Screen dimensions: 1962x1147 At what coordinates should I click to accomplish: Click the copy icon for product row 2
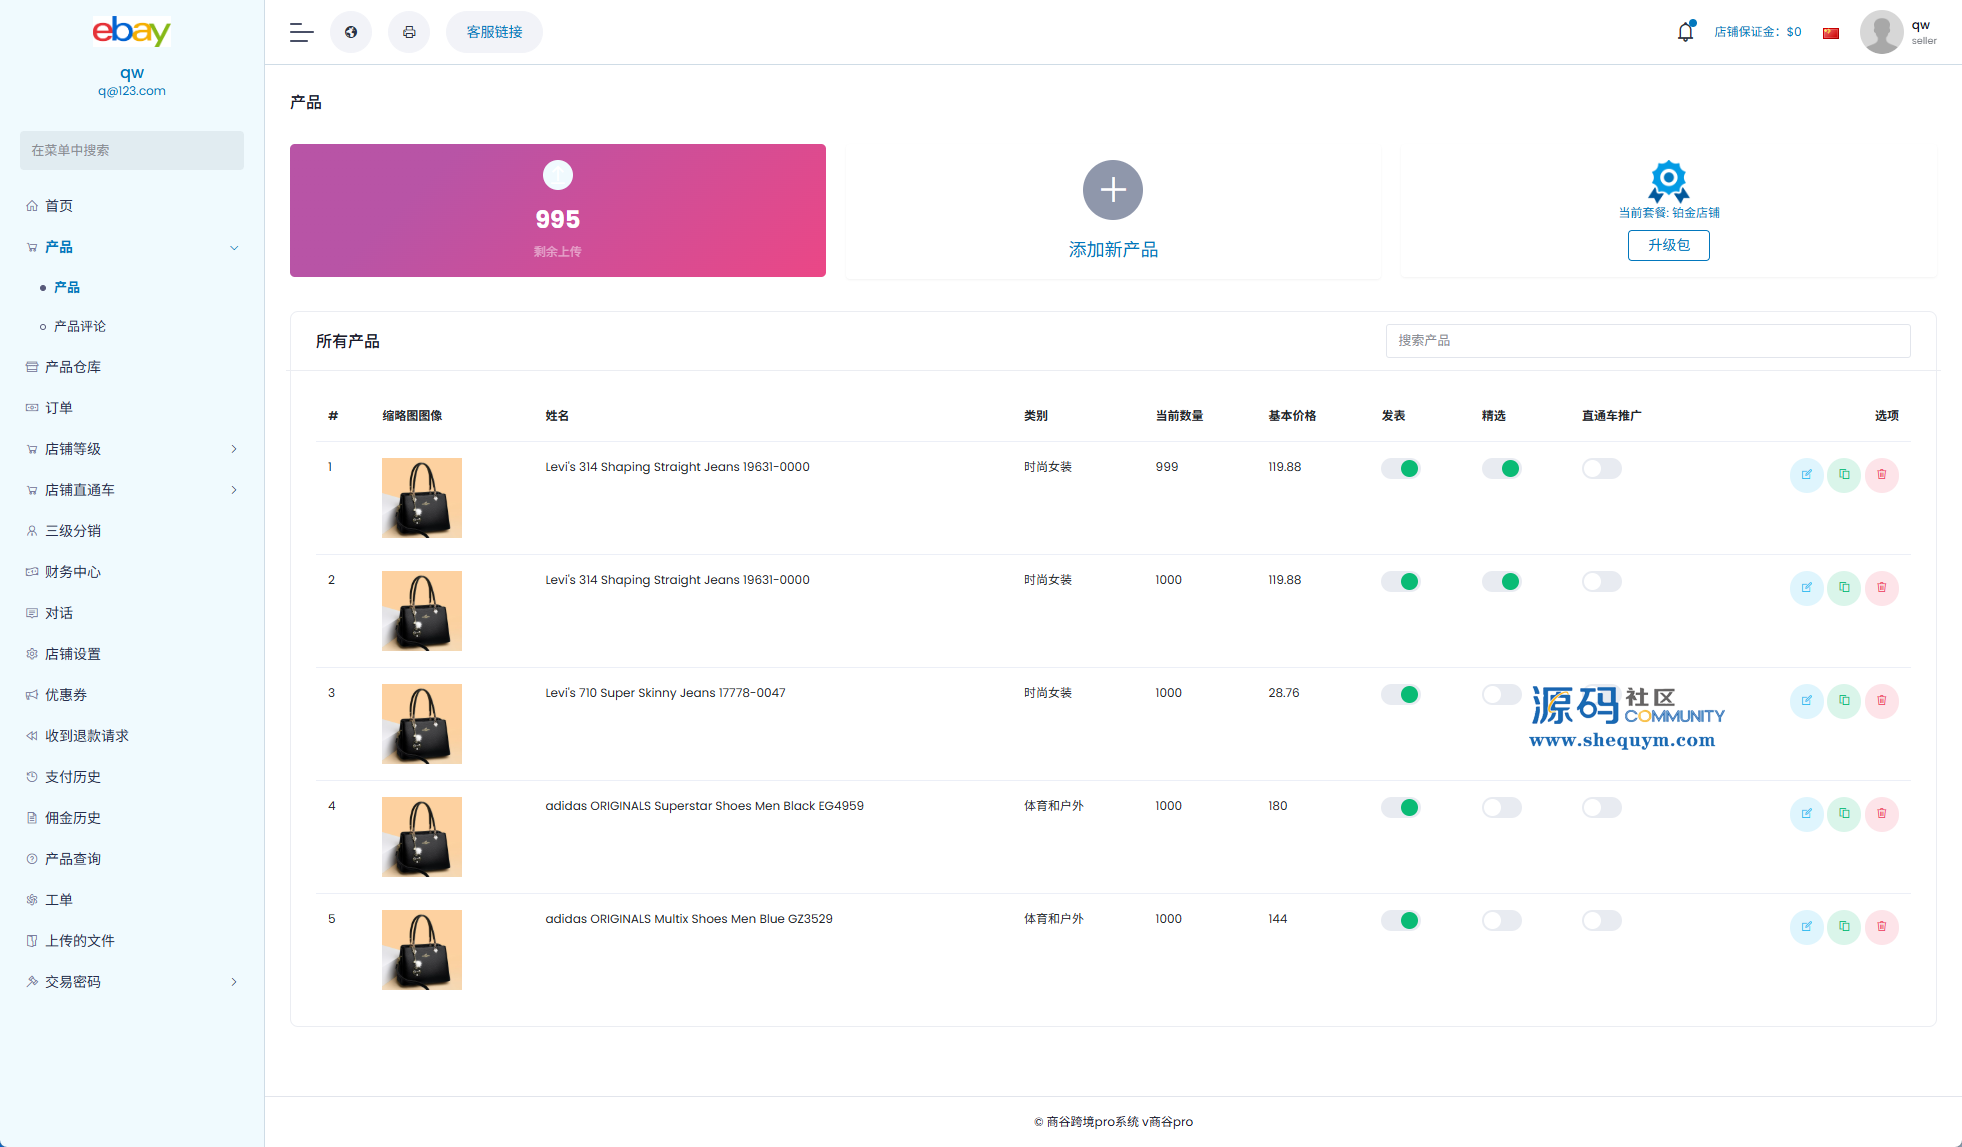pyautogui.click(x=1844, y=588)
